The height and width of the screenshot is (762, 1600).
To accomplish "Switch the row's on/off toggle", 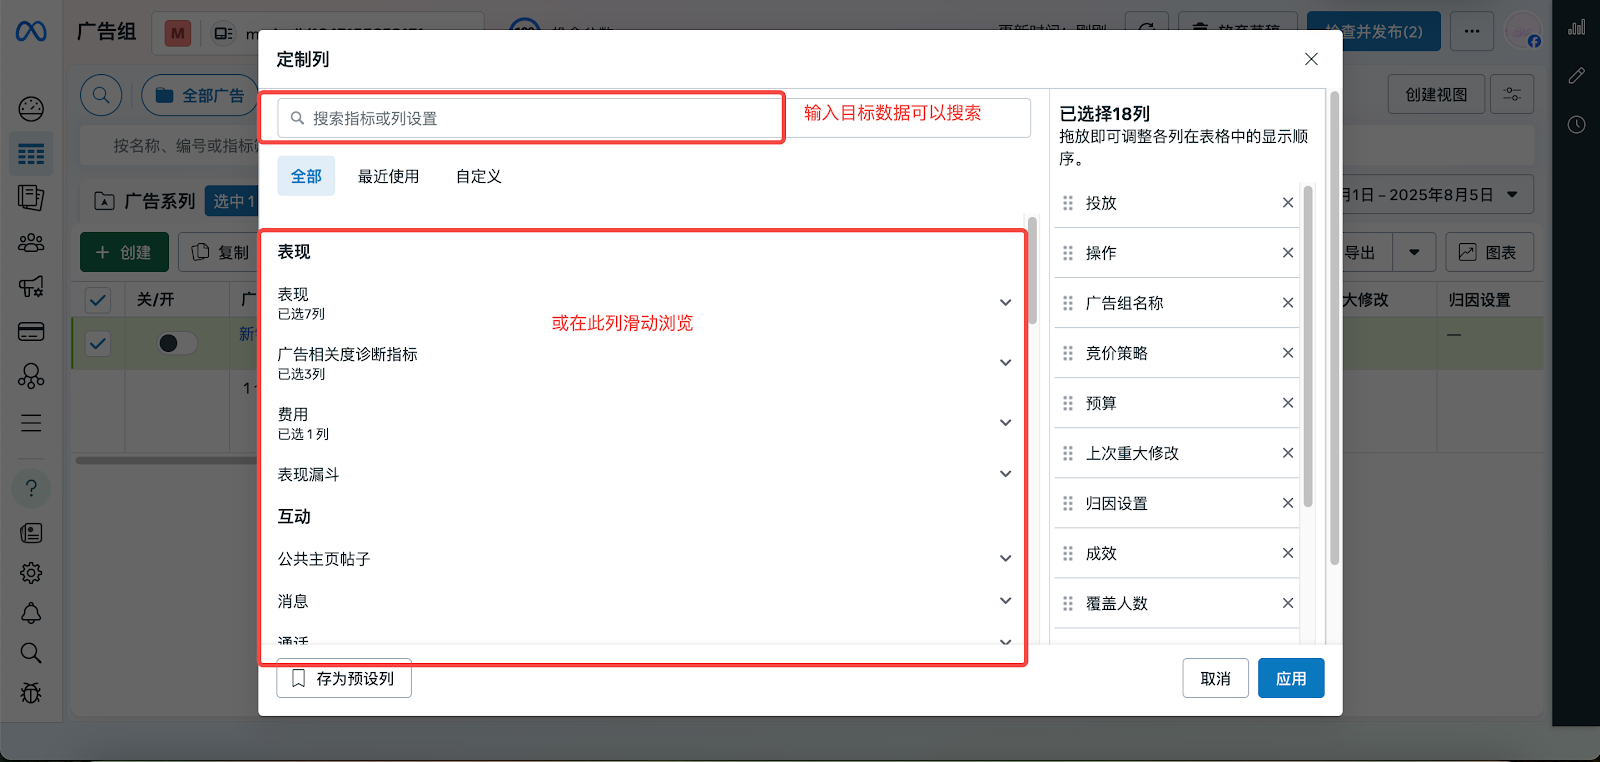I will click(x=177, y=343).
